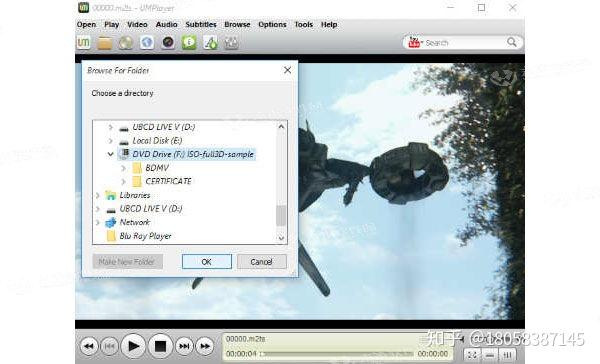The width and height of the screenshot is (600, 364).
Task: Click the green playlist toolbar icon
Action: (189, 42)
